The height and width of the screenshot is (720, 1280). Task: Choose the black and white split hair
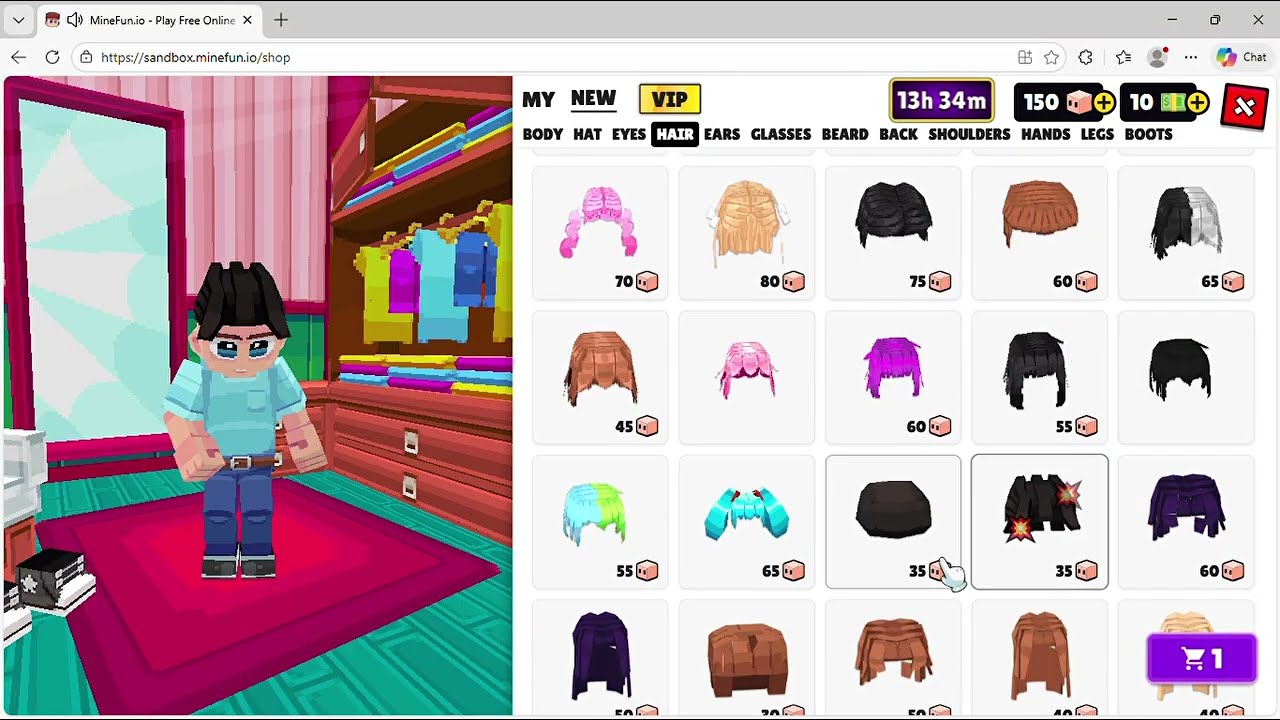(1186, 233)
